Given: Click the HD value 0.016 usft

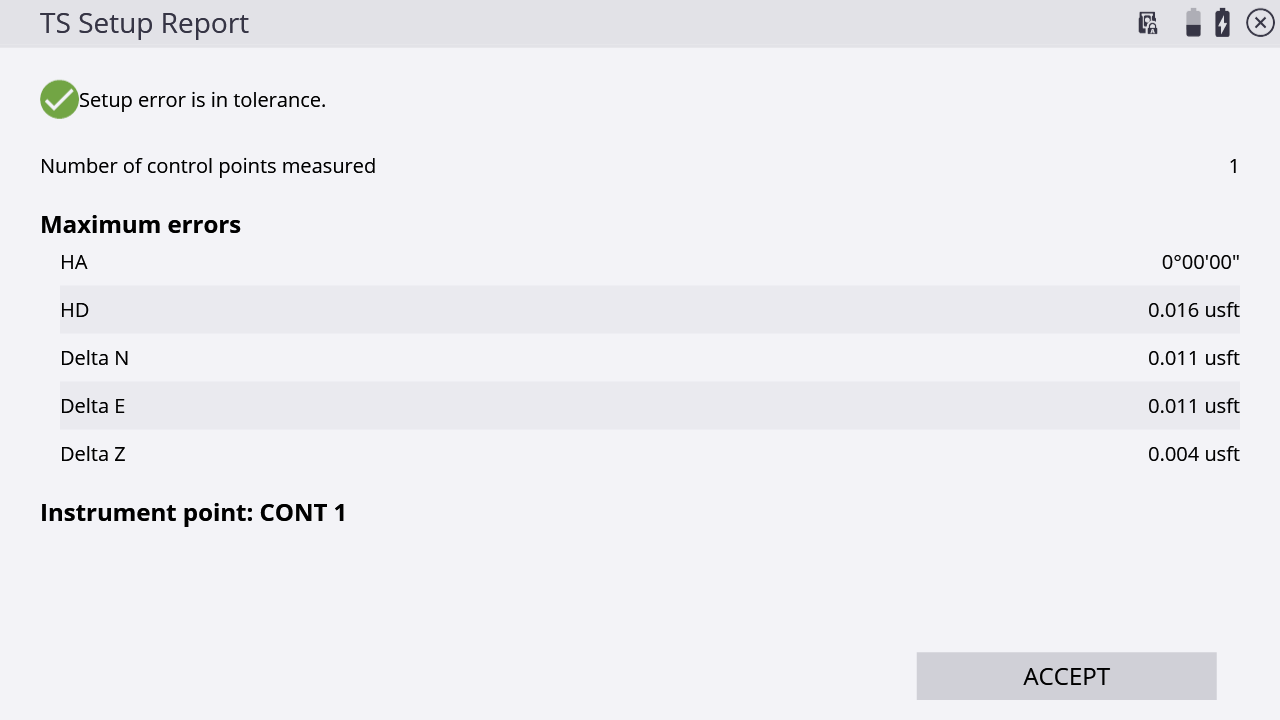Looking at the screenshot, I should click(x=1194, y=310).
